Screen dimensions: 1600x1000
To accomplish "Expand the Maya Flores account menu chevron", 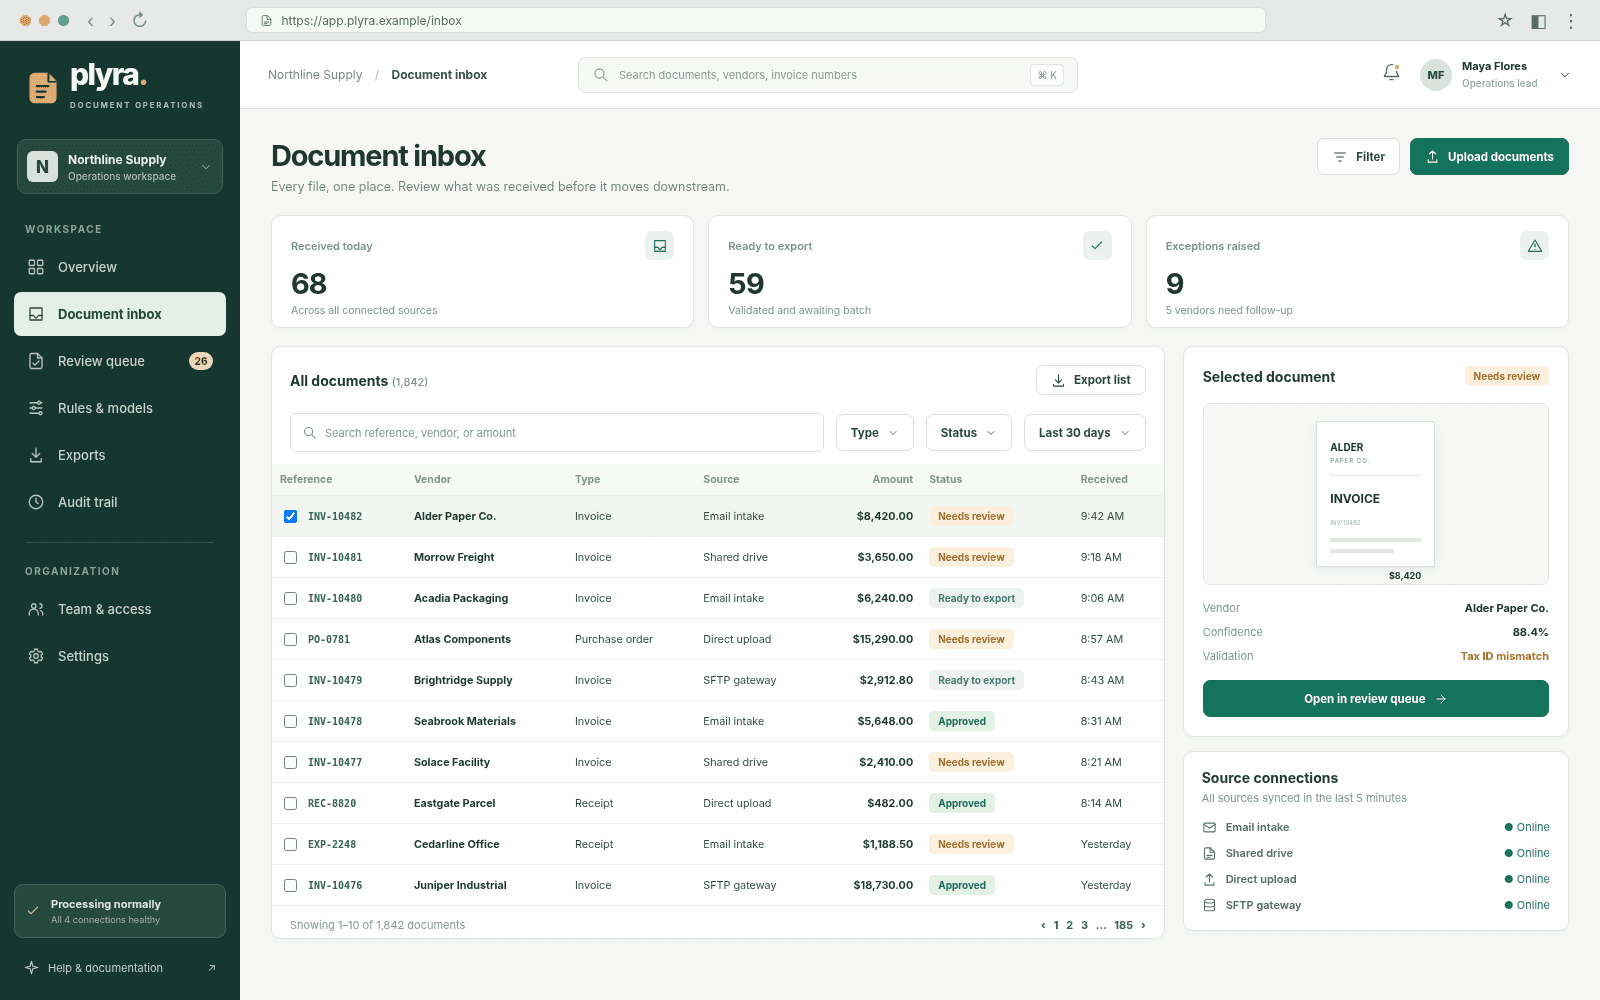I will [x=1565, y=75].
